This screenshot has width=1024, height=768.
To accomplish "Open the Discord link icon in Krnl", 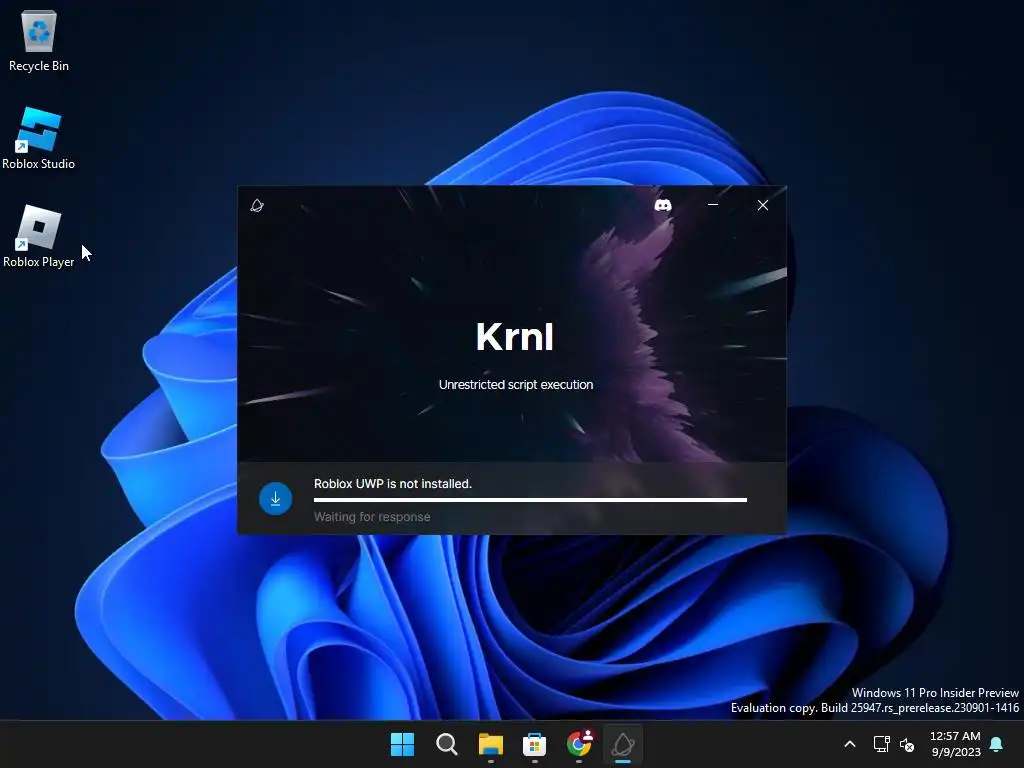I will [x=663, y=205].
